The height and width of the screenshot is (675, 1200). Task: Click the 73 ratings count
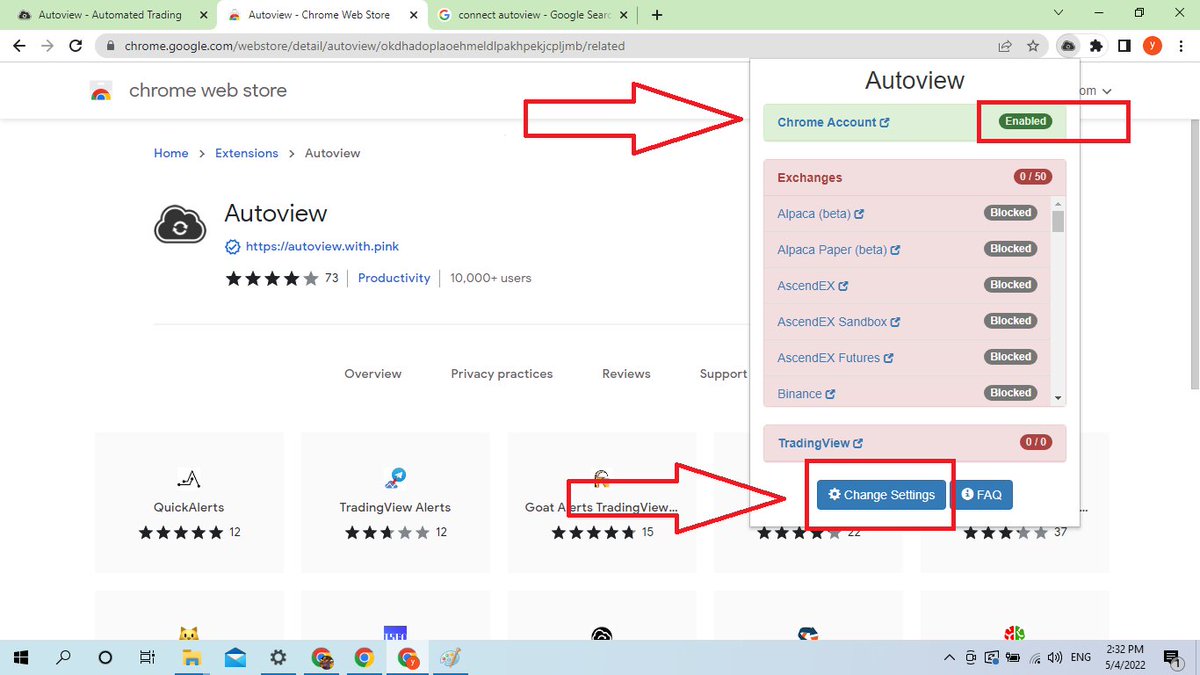click(331, 278)
